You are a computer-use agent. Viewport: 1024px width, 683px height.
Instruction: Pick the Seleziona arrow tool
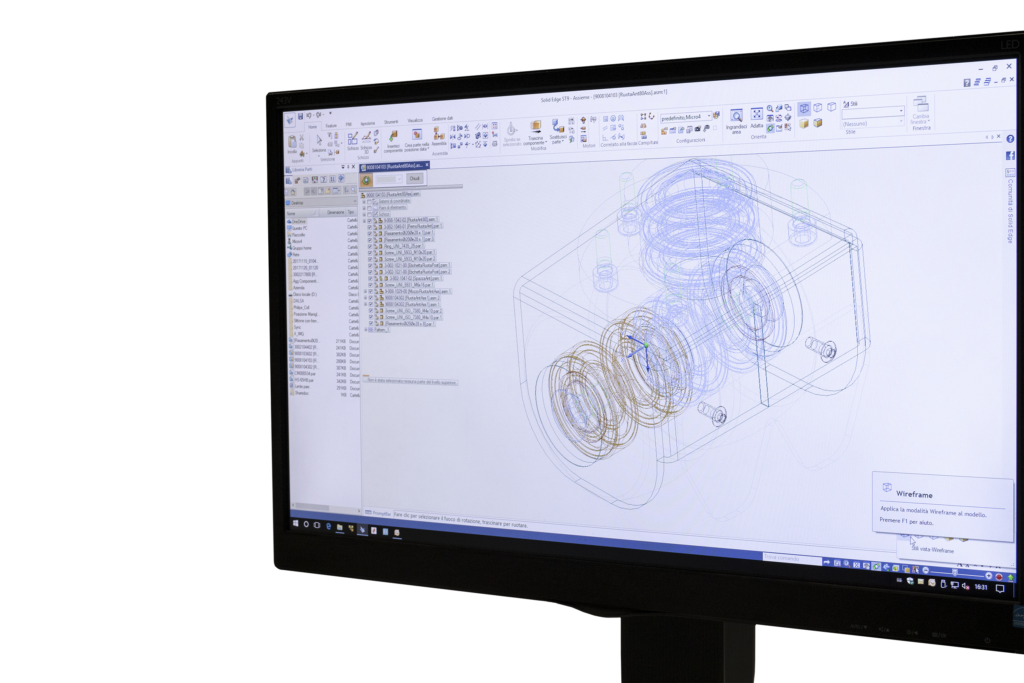pos(319,140)
